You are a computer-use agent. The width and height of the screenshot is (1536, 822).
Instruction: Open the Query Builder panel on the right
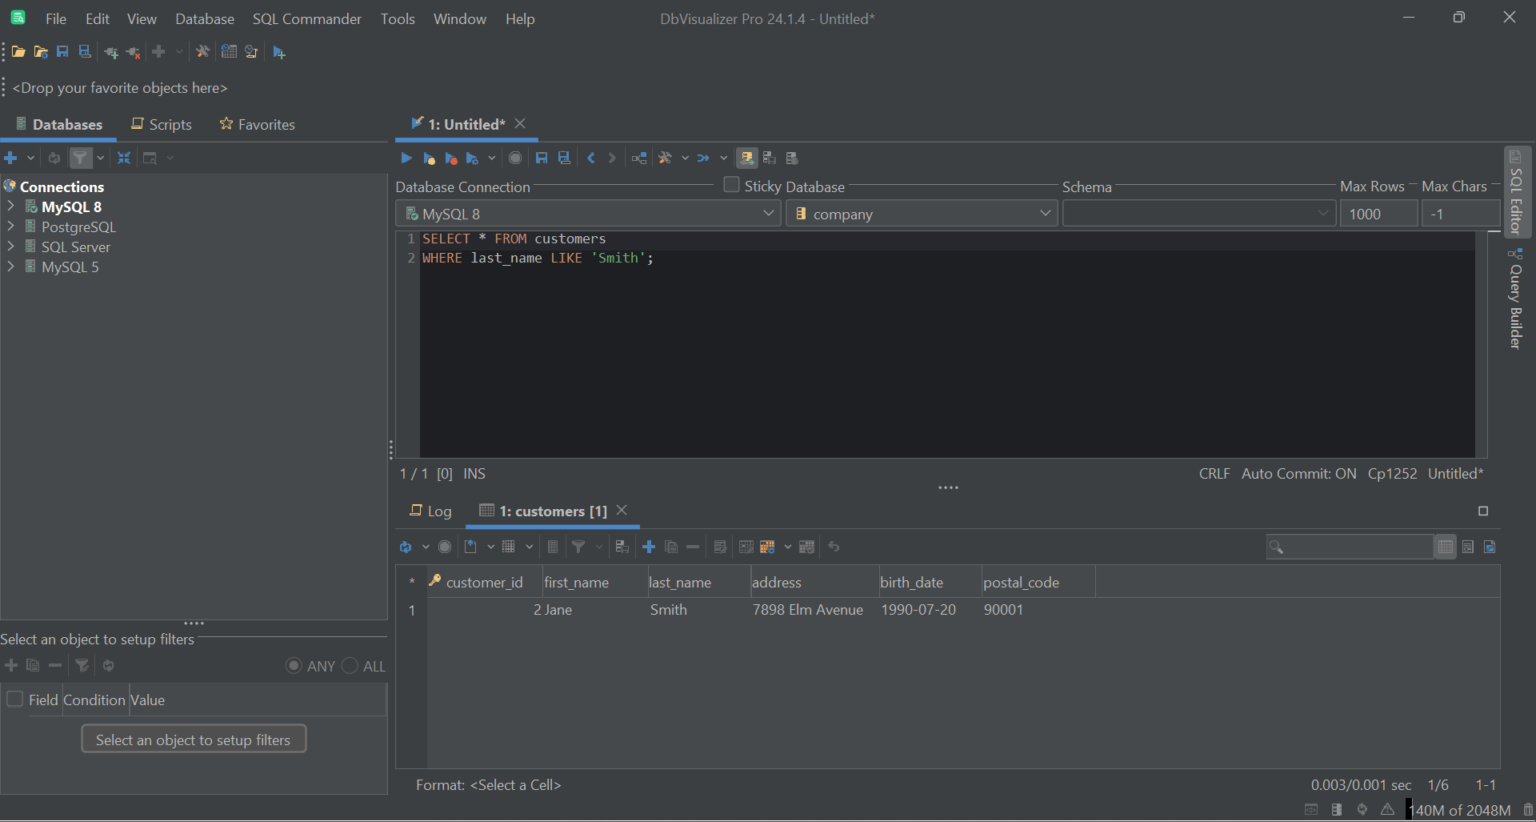click(1515, 300)
